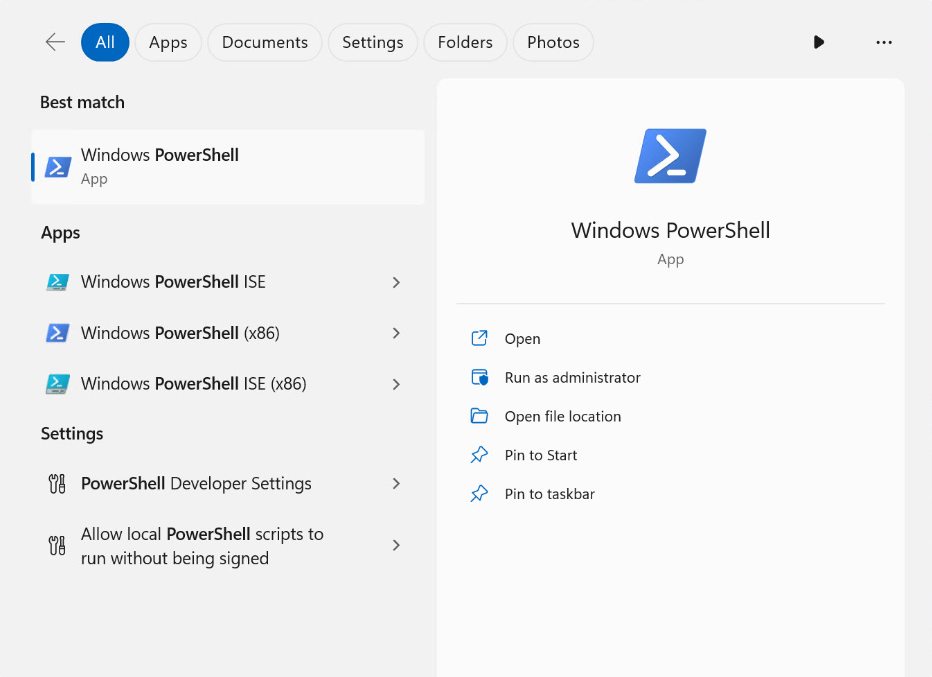Click the Open action label
932x677 pixels.
tap(522, 339)
